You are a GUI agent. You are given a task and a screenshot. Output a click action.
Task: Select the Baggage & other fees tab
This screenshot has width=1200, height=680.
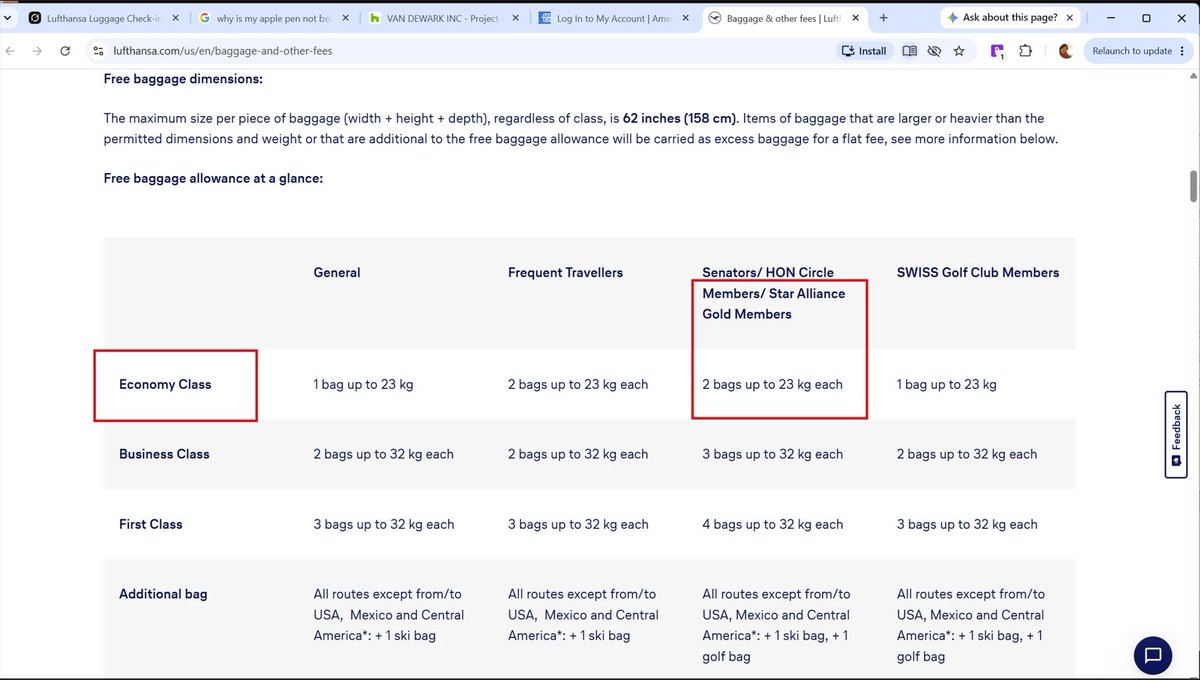[x=784, y=18]
